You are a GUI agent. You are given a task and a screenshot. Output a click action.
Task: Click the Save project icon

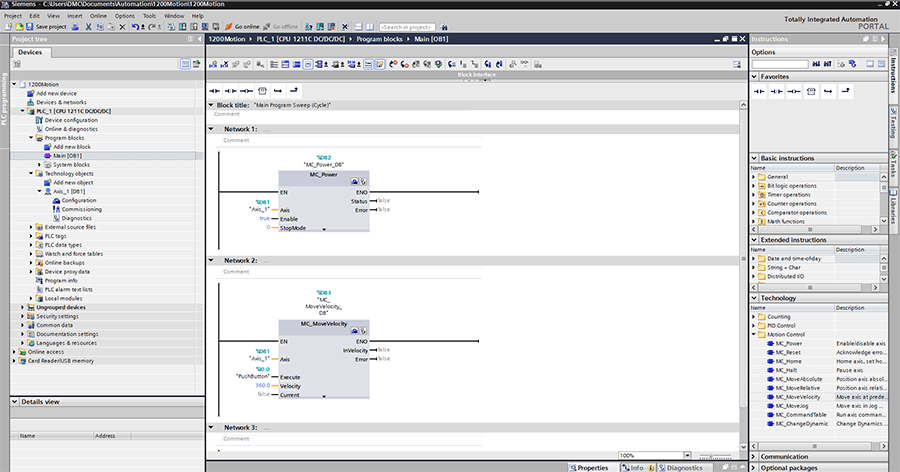[x=29, y=26]
